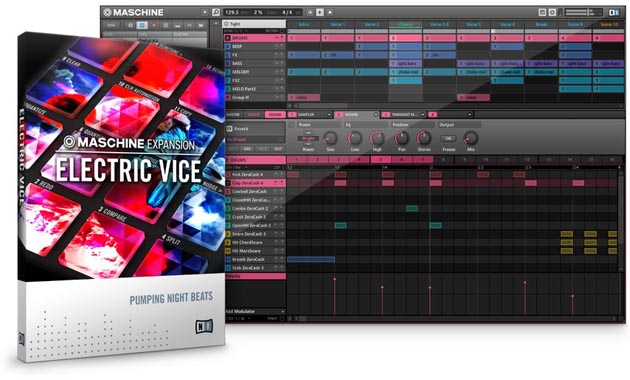This screenshot has height=380, width=630.
Task: Toggle the reverb Freeze ON switch
Action: click(448, 139)
